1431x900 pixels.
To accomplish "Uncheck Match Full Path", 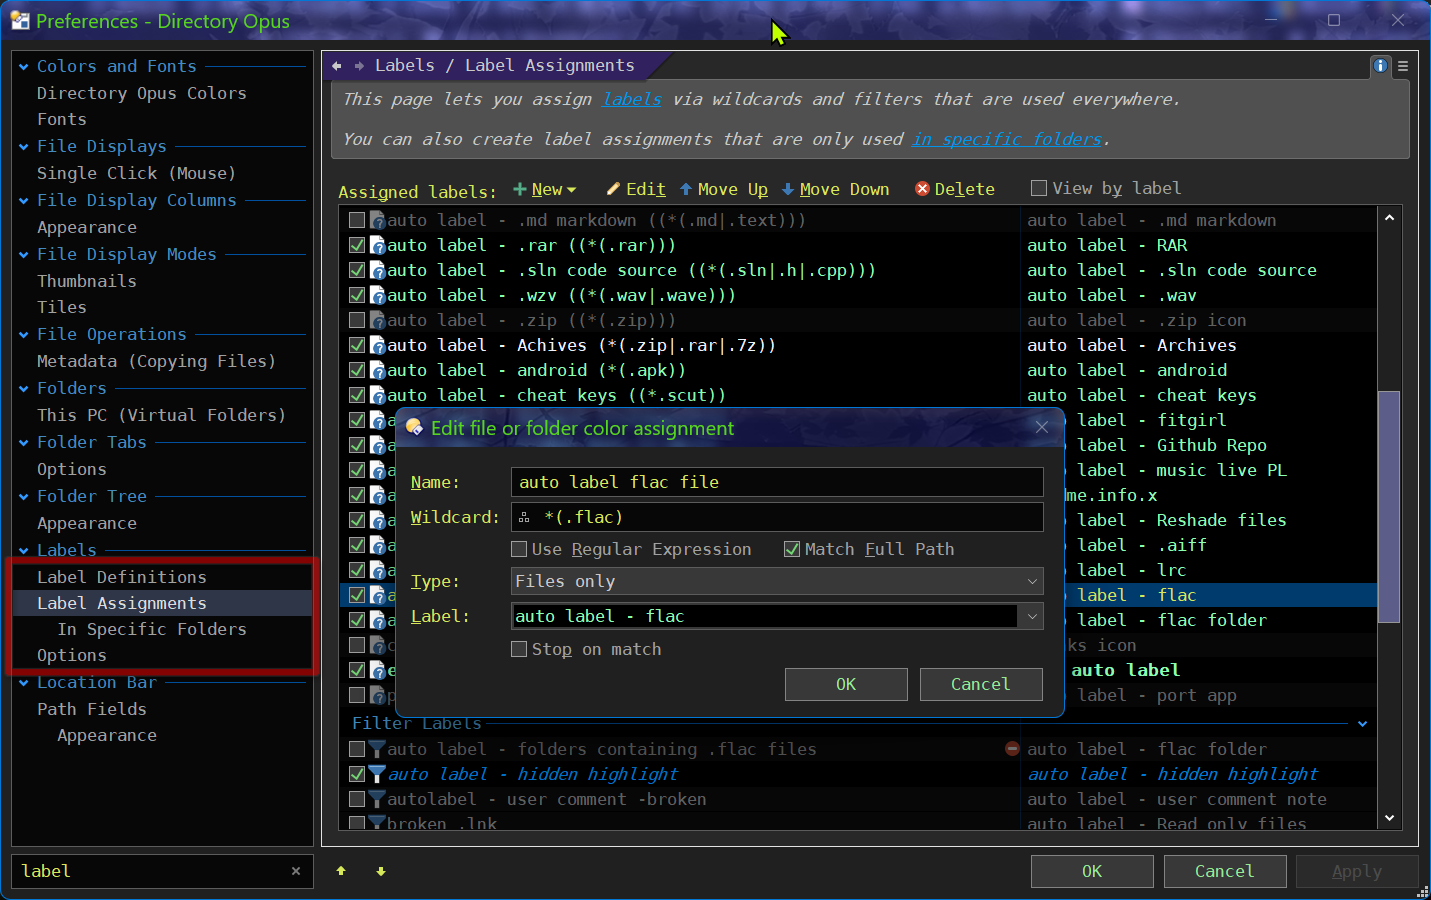I will pyautogui.click(x=792, y=549).
